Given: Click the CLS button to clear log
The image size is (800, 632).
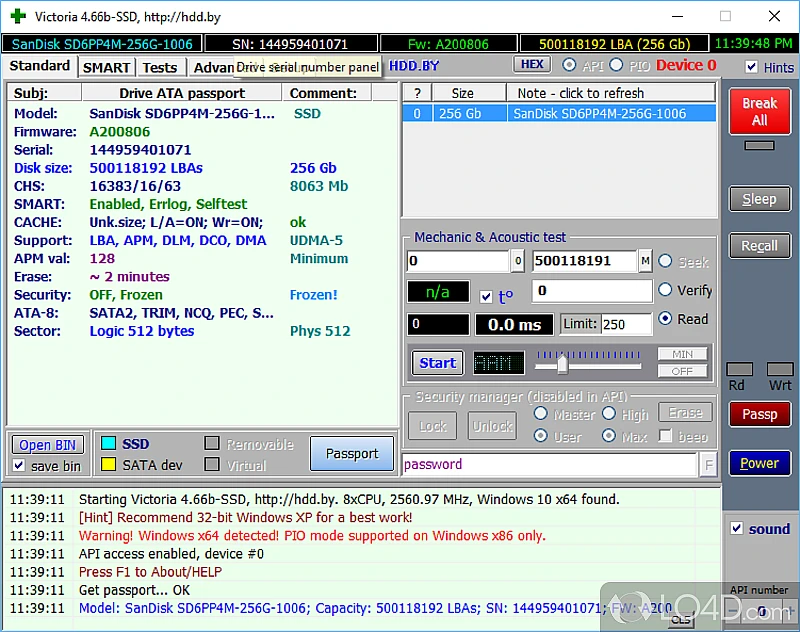Looking at the screenshot, I should tap(681, 620).
